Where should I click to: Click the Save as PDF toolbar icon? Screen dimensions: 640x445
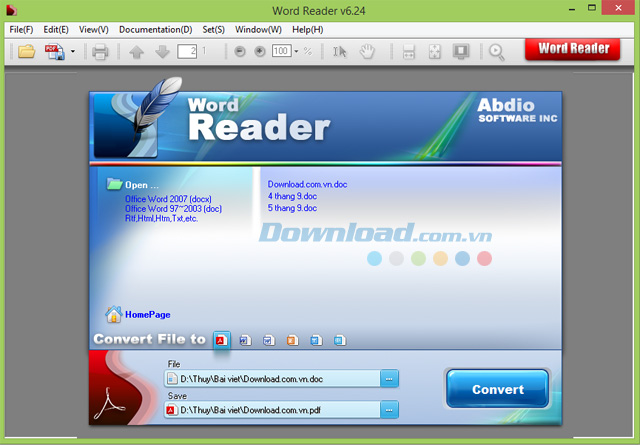(55, 52)
